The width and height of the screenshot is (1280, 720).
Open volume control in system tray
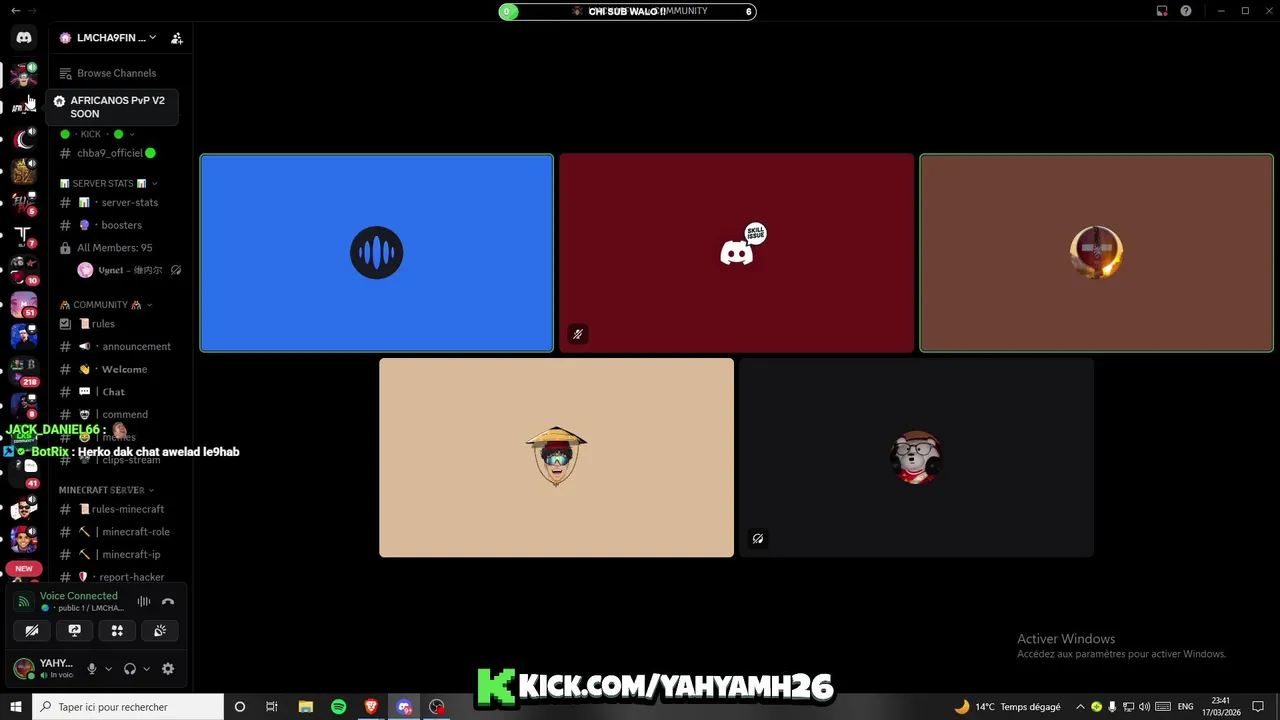tap(1144, 707)
